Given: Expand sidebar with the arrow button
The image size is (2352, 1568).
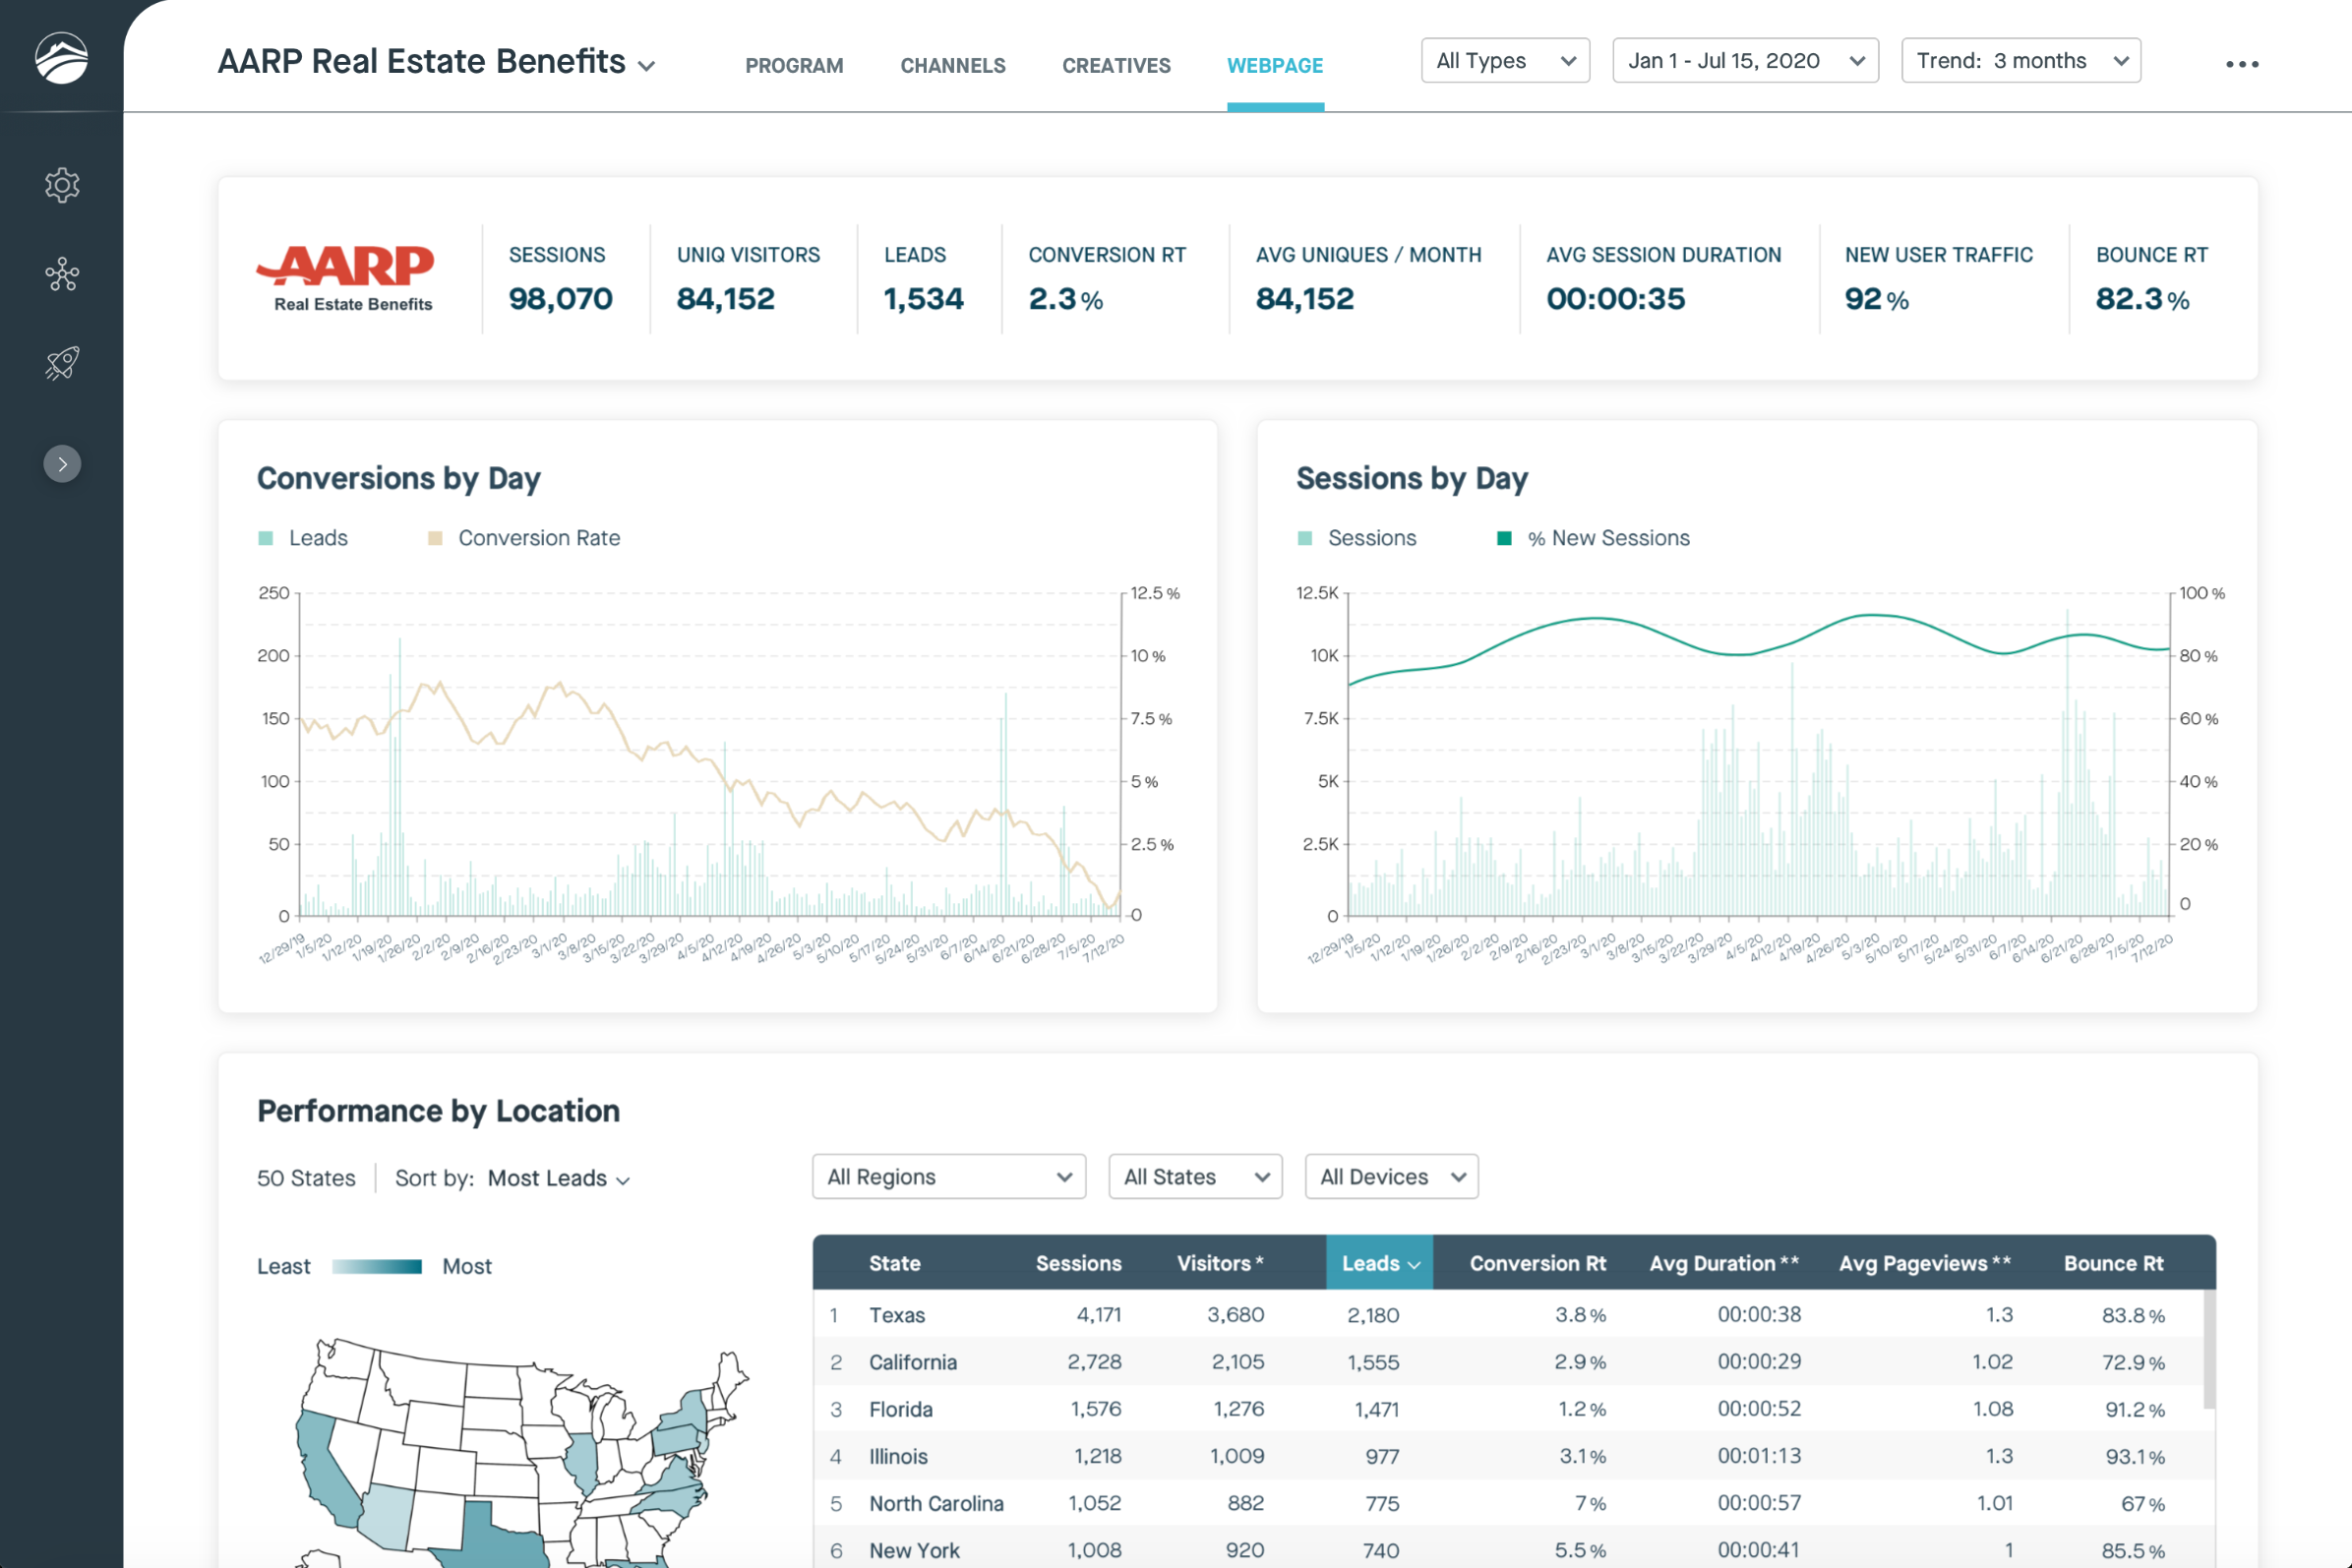Looking at the screenshot, I should 62,464.
